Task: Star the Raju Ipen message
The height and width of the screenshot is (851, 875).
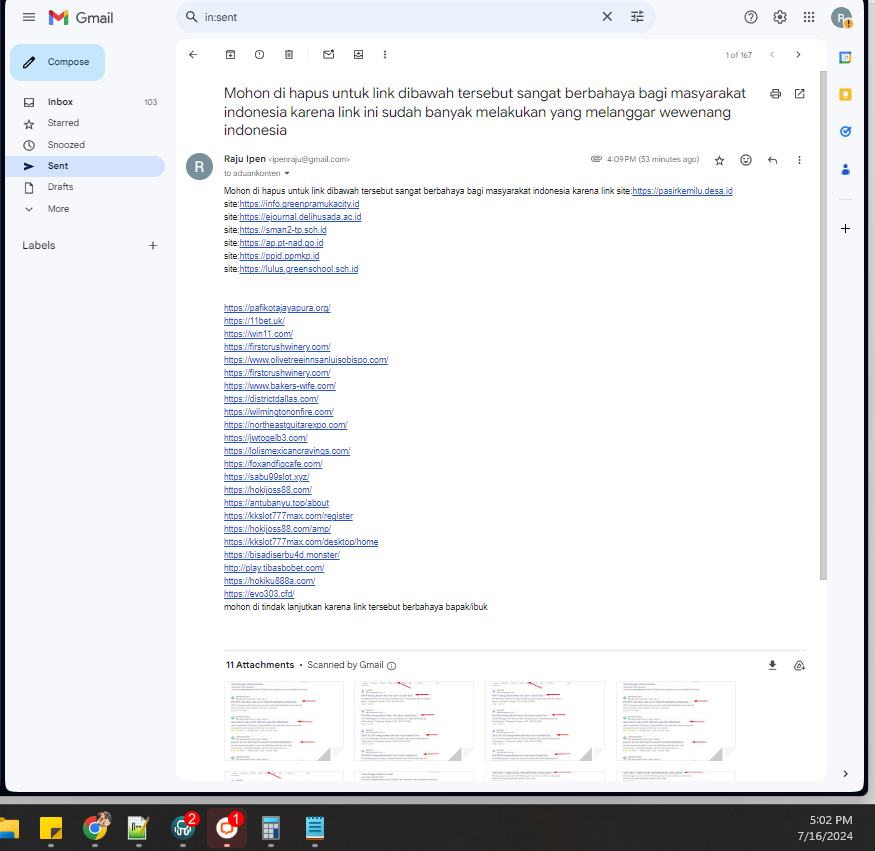Action: [719, 161]
